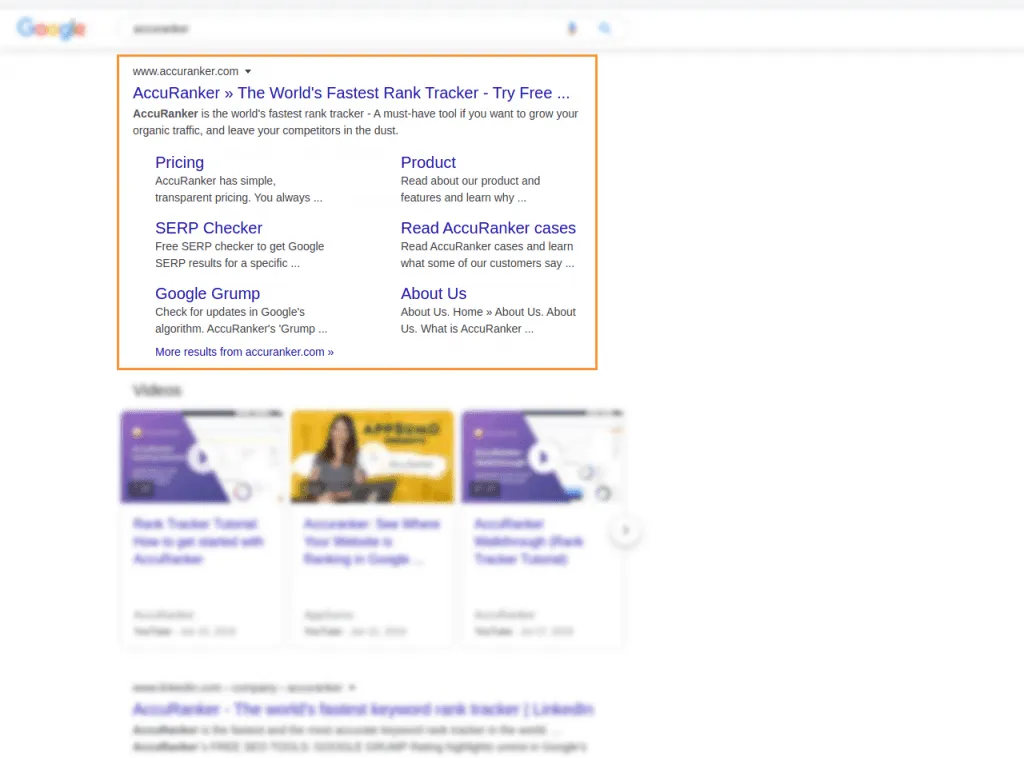Open the middle yellow video thumbnail
The width and height of the screenshot is (1024, 758).
point(372,457)
